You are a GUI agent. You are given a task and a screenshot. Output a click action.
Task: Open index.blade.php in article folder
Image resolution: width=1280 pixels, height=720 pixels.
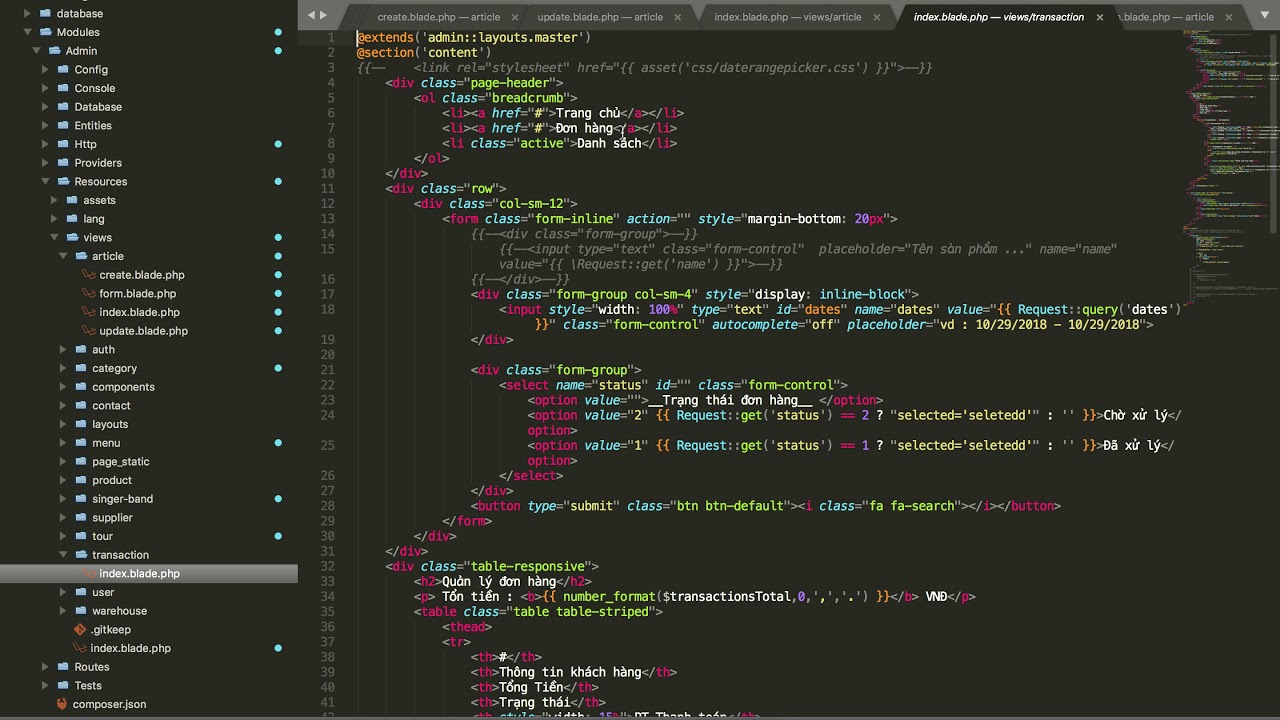point(139,312)
